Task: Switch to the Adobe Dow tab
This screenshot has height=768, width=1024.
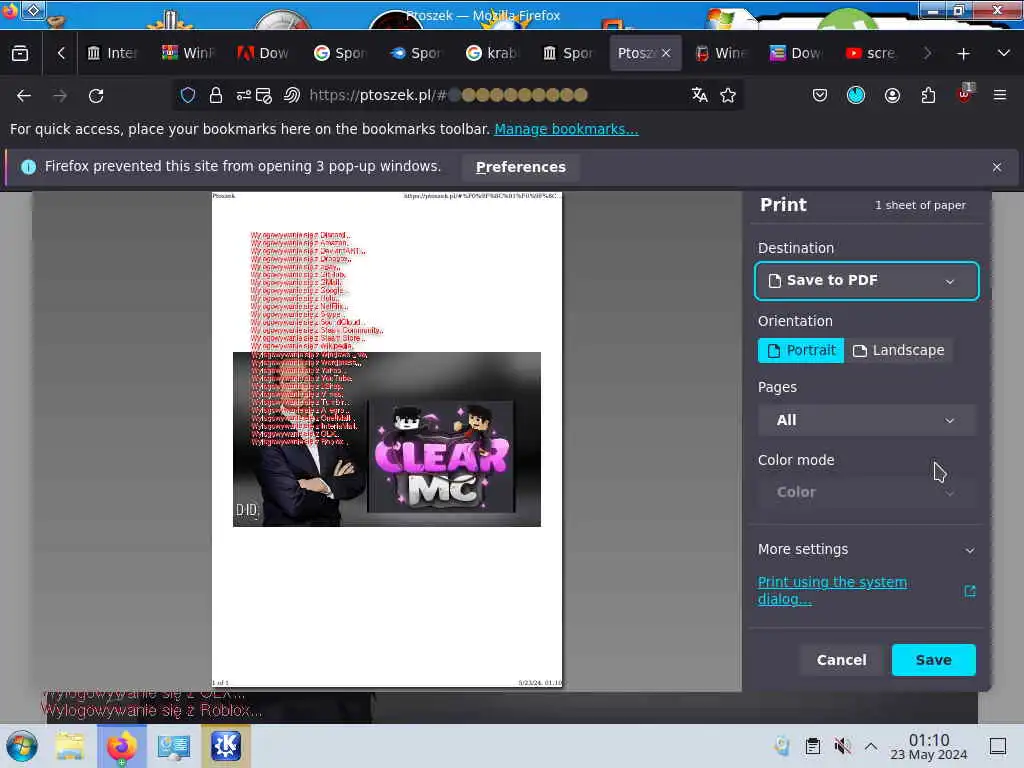Action: (x=263, y=54)
